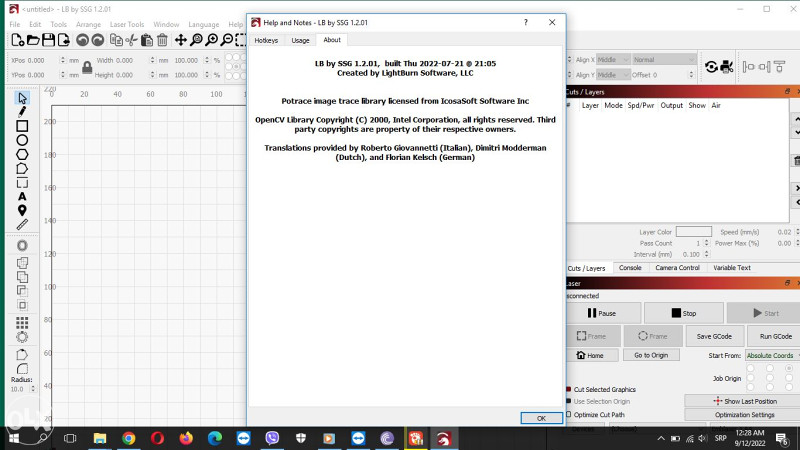Open the Offset Shapes tool
The width and height of the screenshot is (800, 450).
(22, 246)
